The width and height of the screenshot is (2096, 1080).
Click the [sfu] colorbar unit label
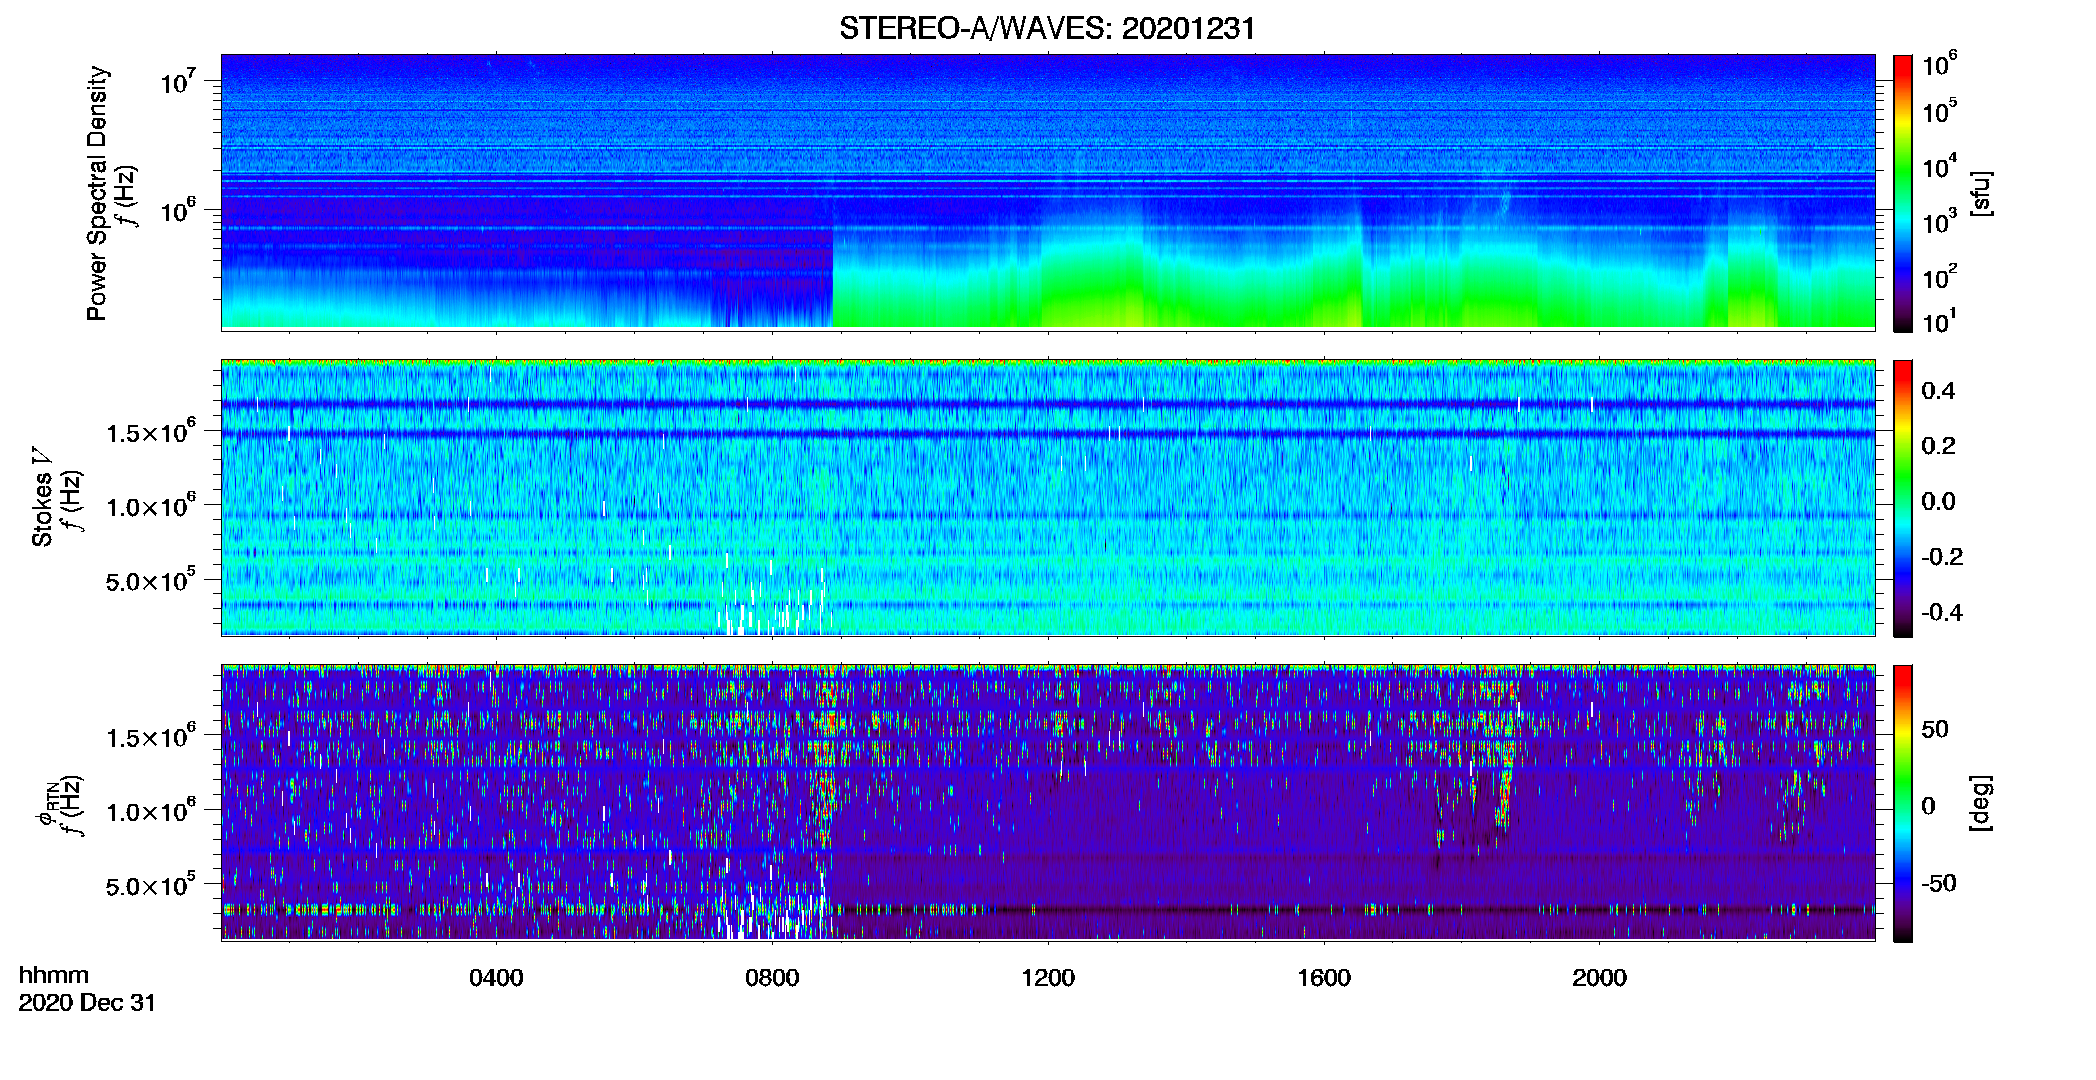pos(1980,193)
